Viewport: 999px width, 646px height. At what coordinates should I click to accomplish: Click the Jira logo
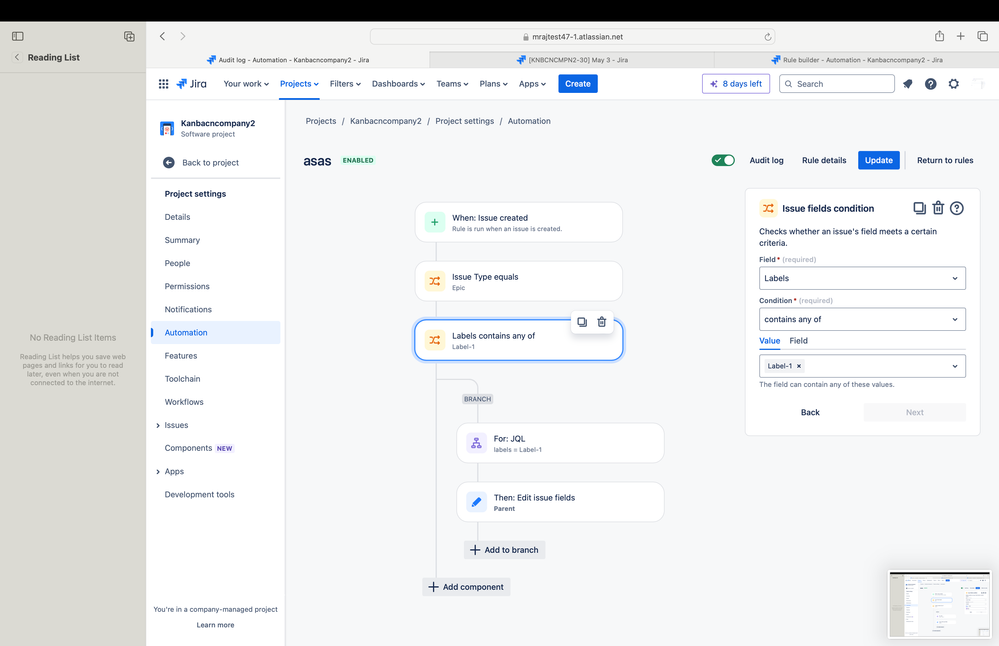click(191, 83)
